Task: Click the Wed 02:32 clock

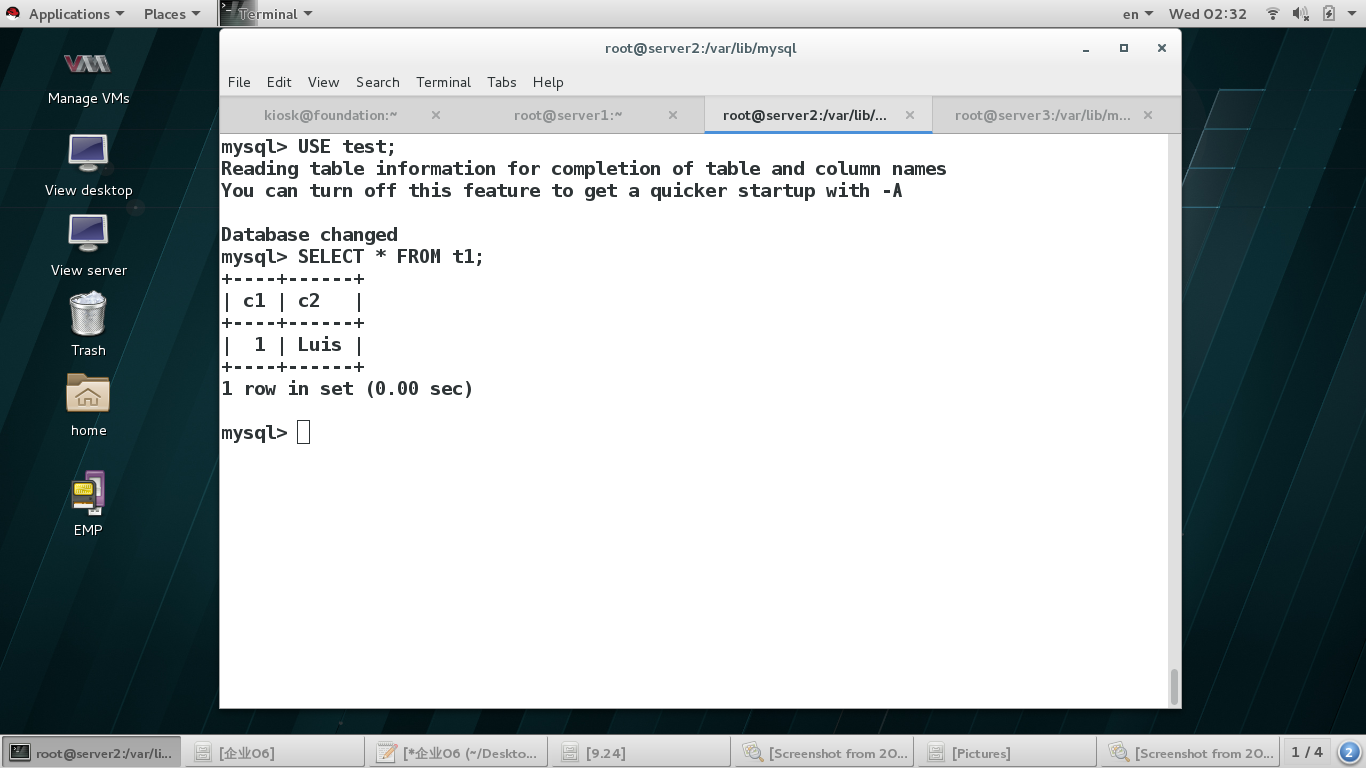Action: (x=1208, y=14)
